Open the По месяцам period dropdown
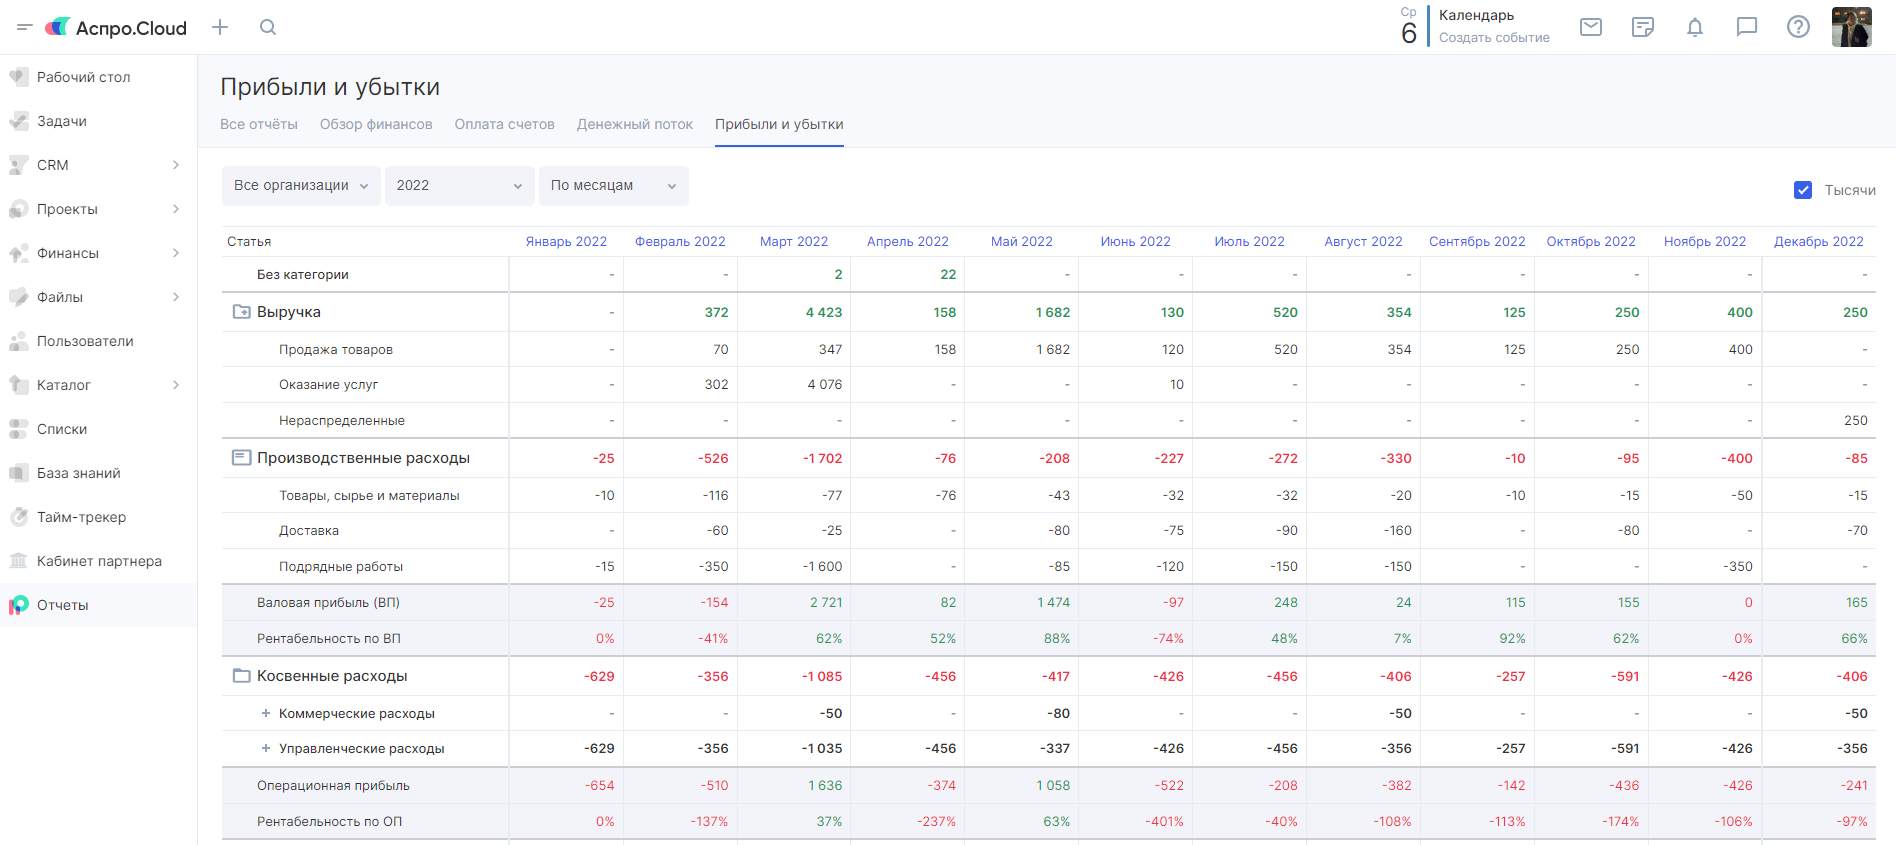The height and width of the screenshot is (845, 1896). coord(613,186)
